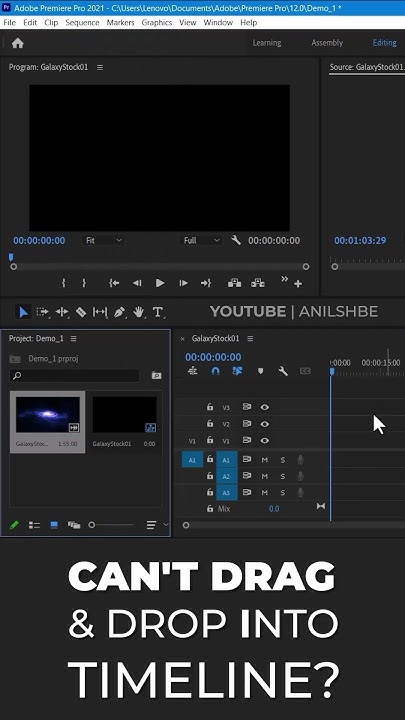Open the Sequence menu
Image resolution: width=405 pixels, height=720 pixels.
(x=80, y=22)
